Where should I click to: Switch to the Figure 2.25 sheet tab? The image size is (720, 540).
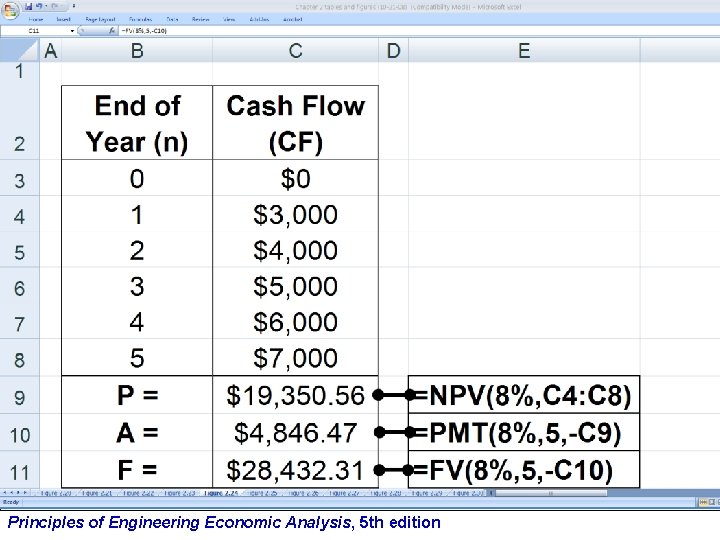(262, 493)
